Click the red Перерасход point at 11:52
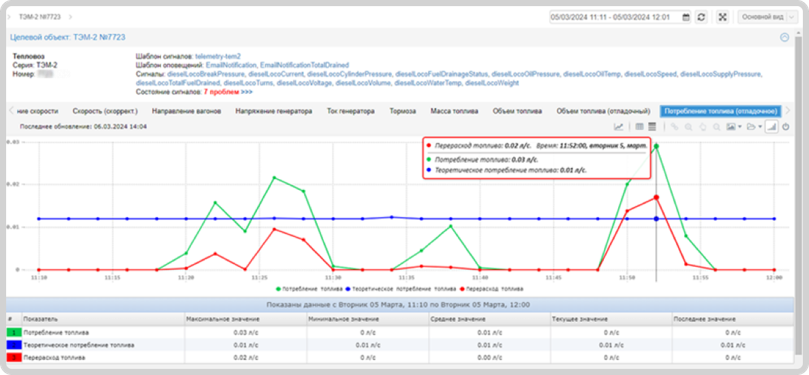809x375 pixels. pos(656,198)
